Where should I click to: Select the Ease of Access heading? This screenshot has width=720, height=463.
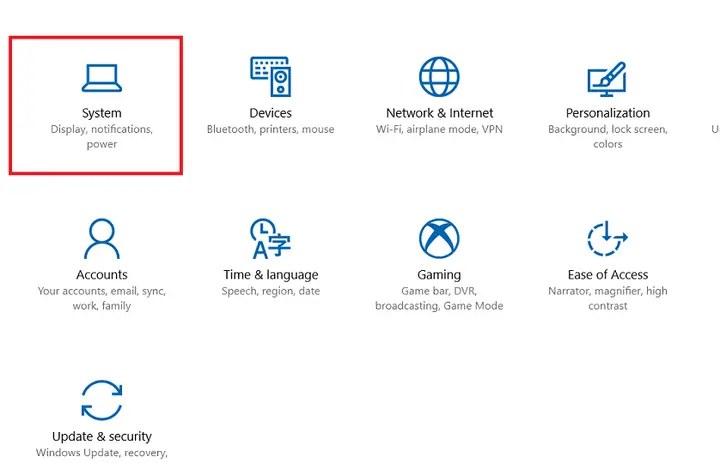pyautogui.click(x=608, y=275)
